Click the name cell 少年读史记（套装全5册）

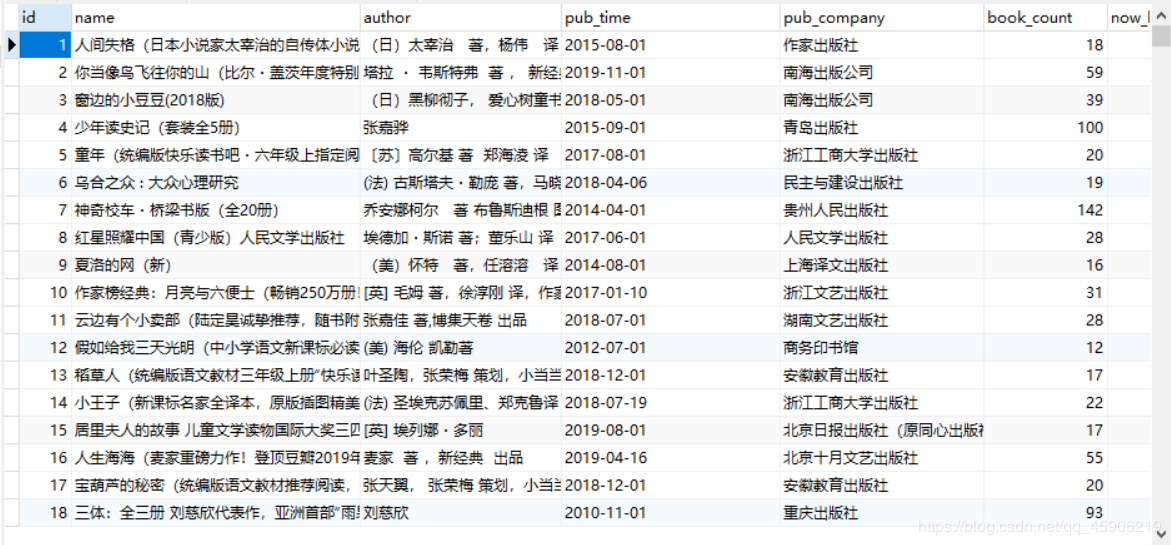tap(216, 128)
